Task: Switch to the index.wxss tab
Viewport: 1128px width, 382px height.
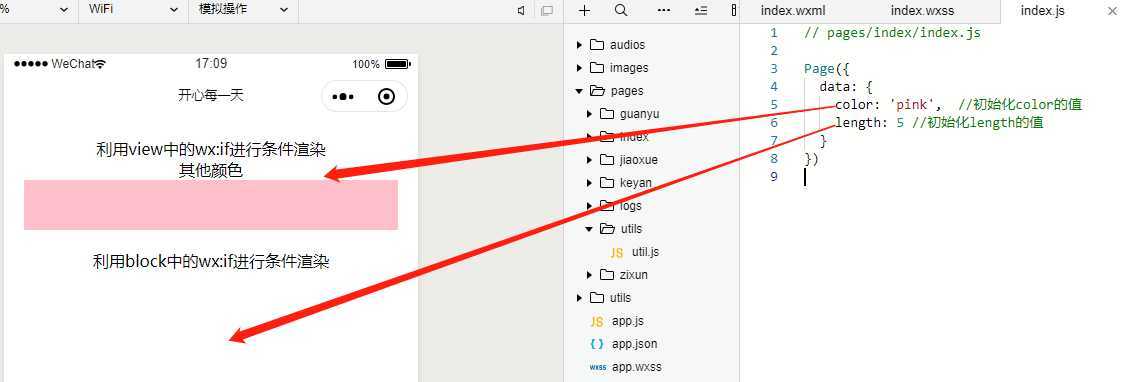Action: coord(922,11)
